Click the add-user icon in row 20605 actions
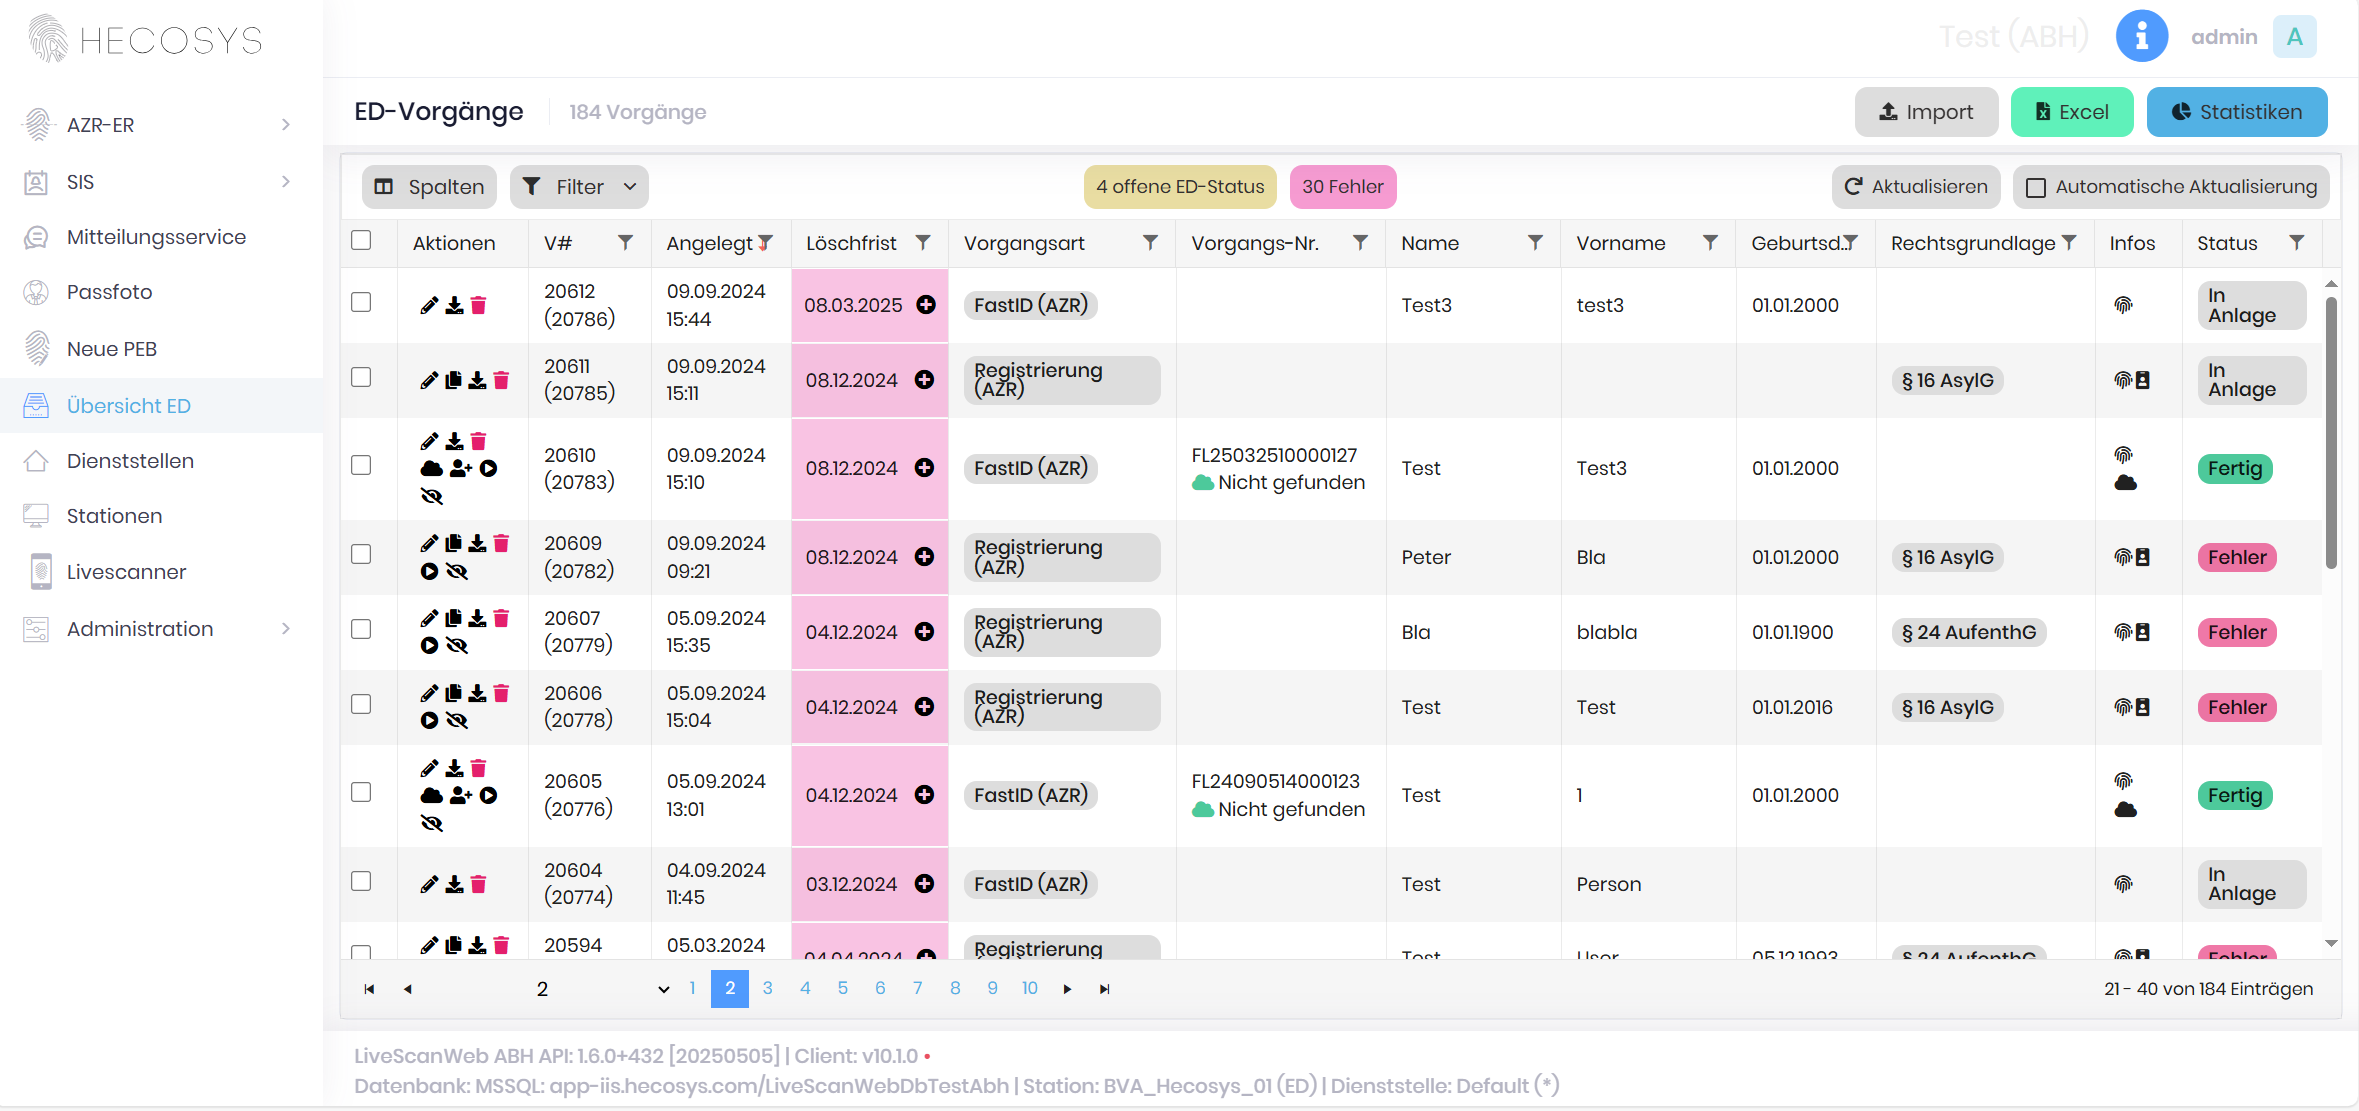2359x1111 pixels. coord(460,796)
